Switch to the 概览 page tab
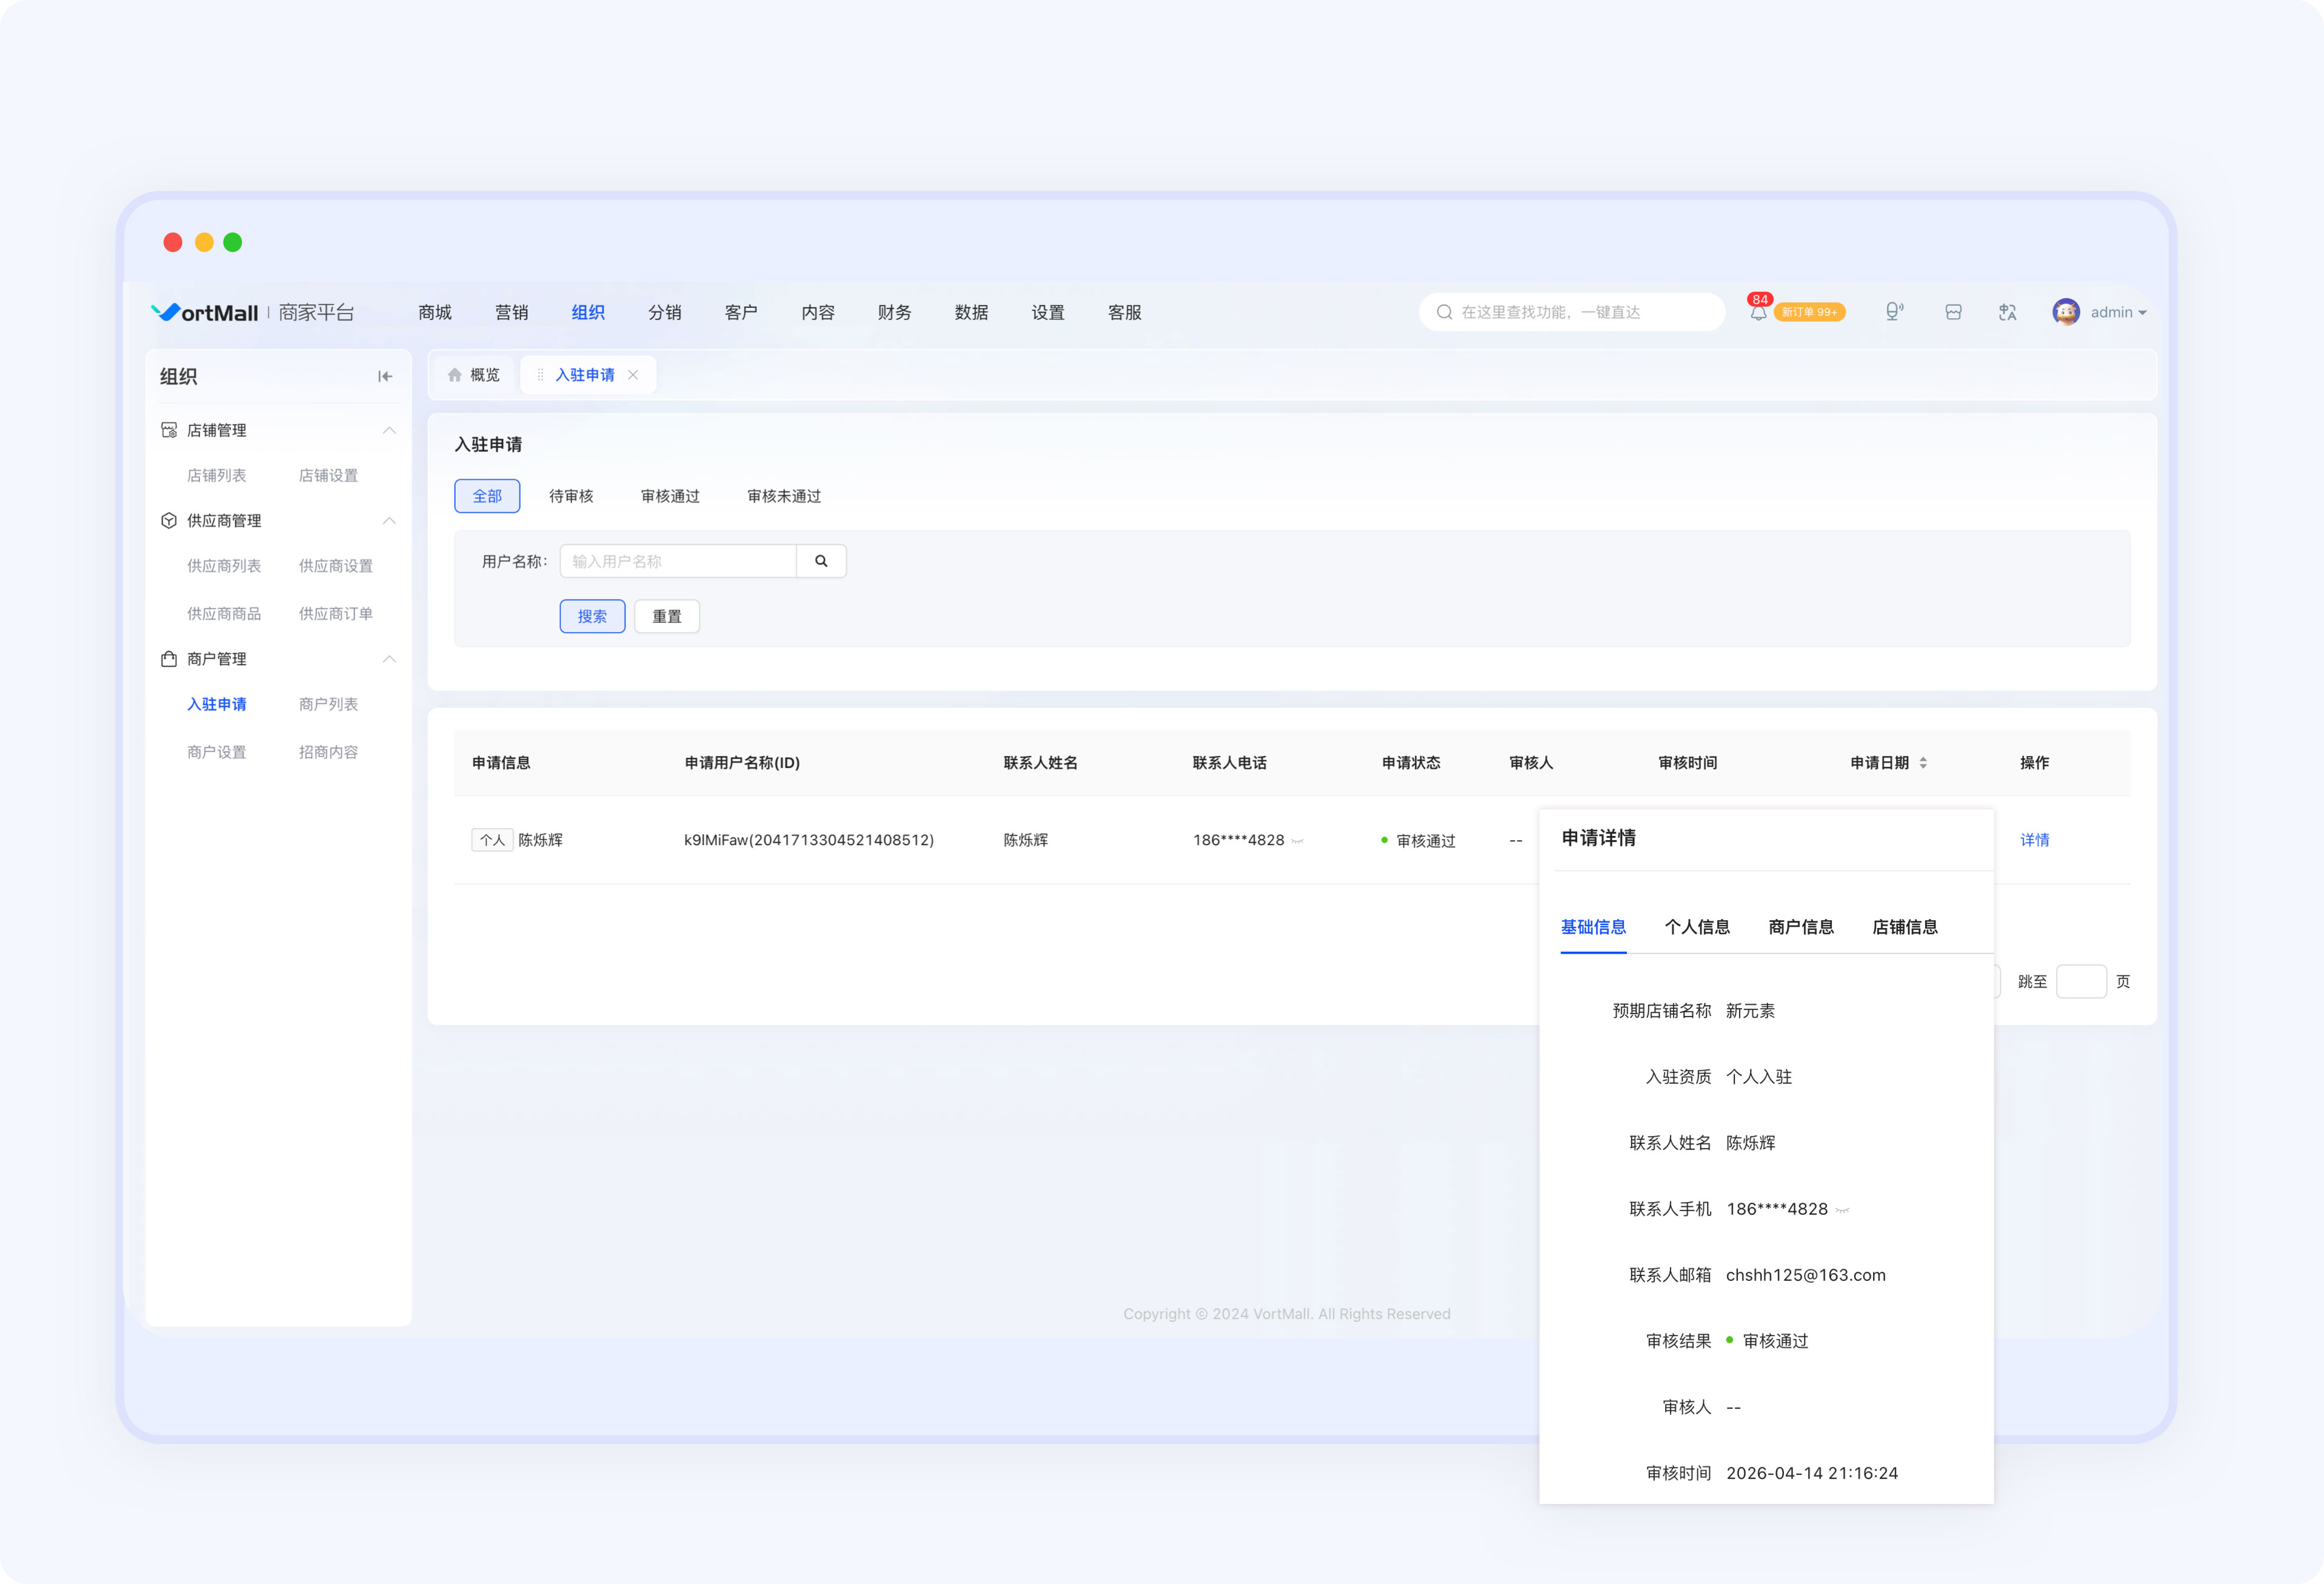This screenshot has width=2324, height=1584. [x=473, y=375]
